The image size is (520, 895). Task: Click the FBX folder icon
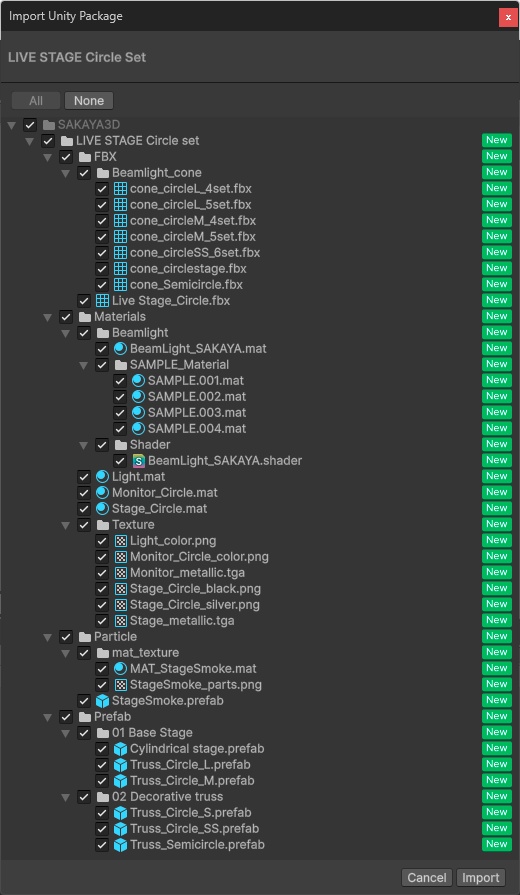(84, 156)
